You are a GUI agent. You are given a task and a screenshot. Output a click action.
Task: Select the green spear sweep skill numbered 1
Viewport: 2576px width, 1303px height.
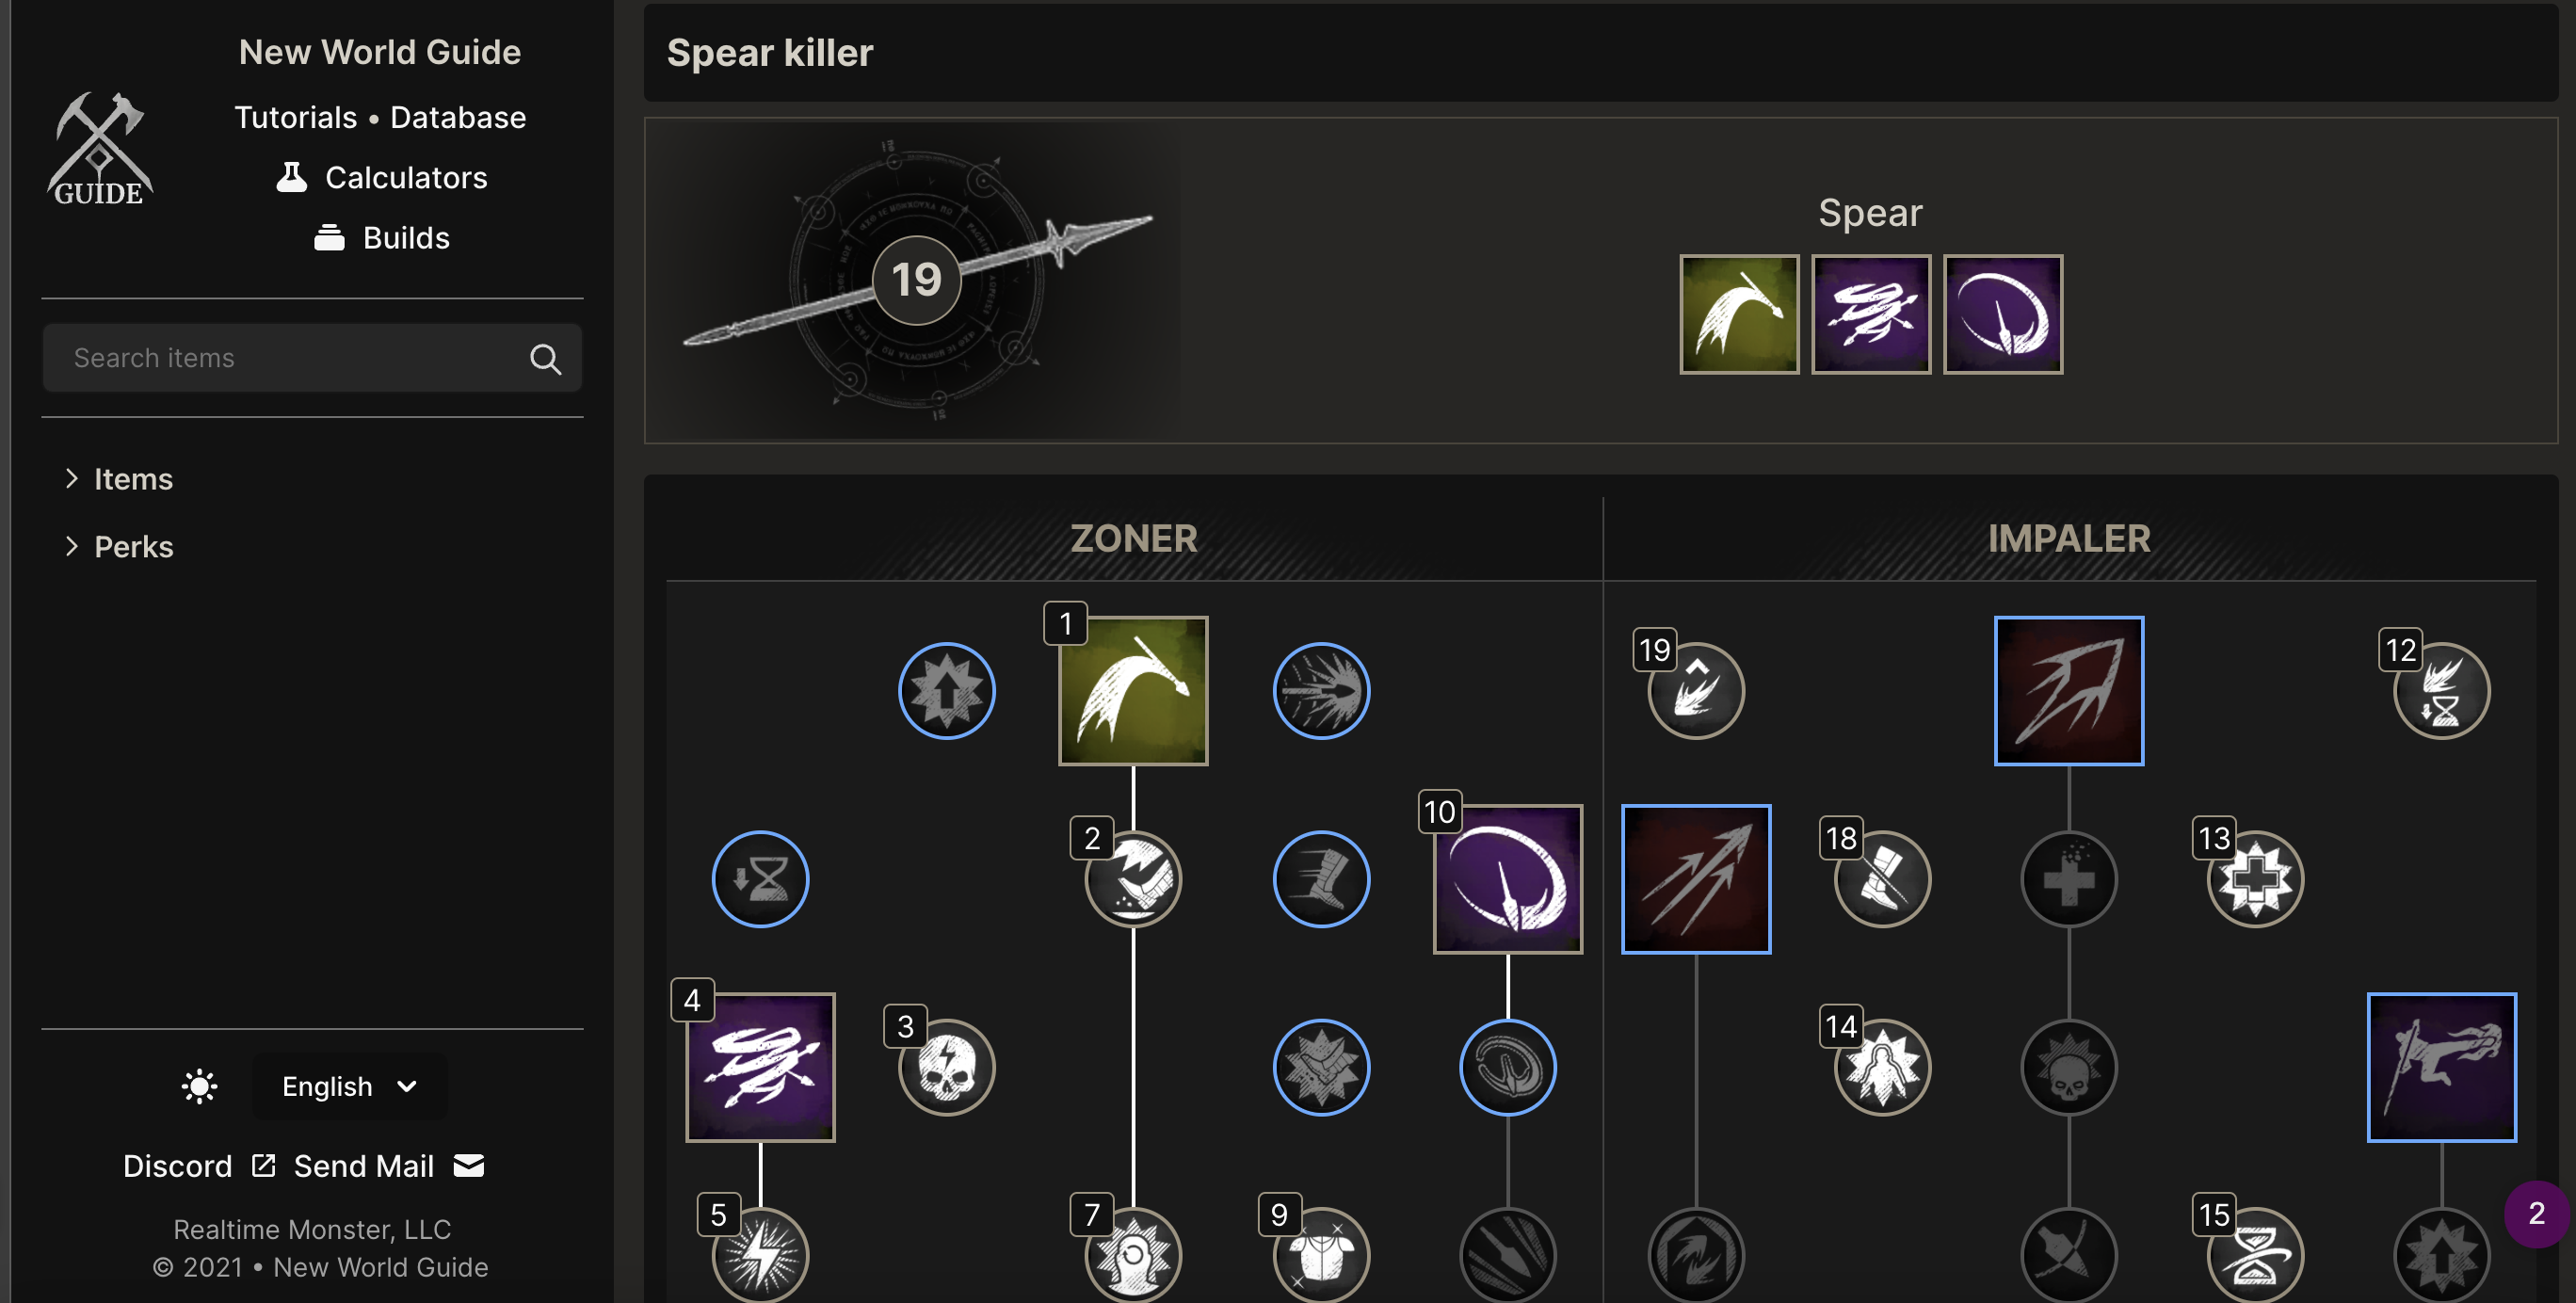[1133, 691]
